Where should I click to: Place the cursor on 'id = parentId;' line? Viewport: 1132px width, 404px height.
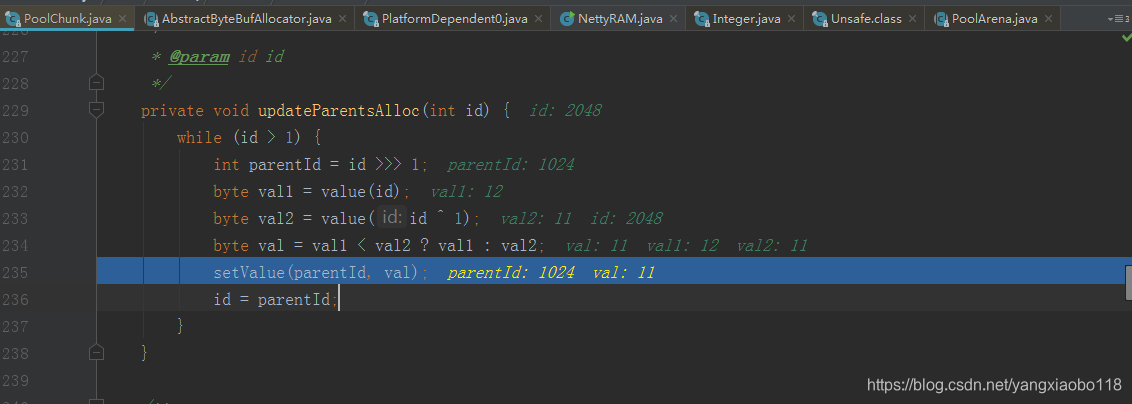[275, 299]
